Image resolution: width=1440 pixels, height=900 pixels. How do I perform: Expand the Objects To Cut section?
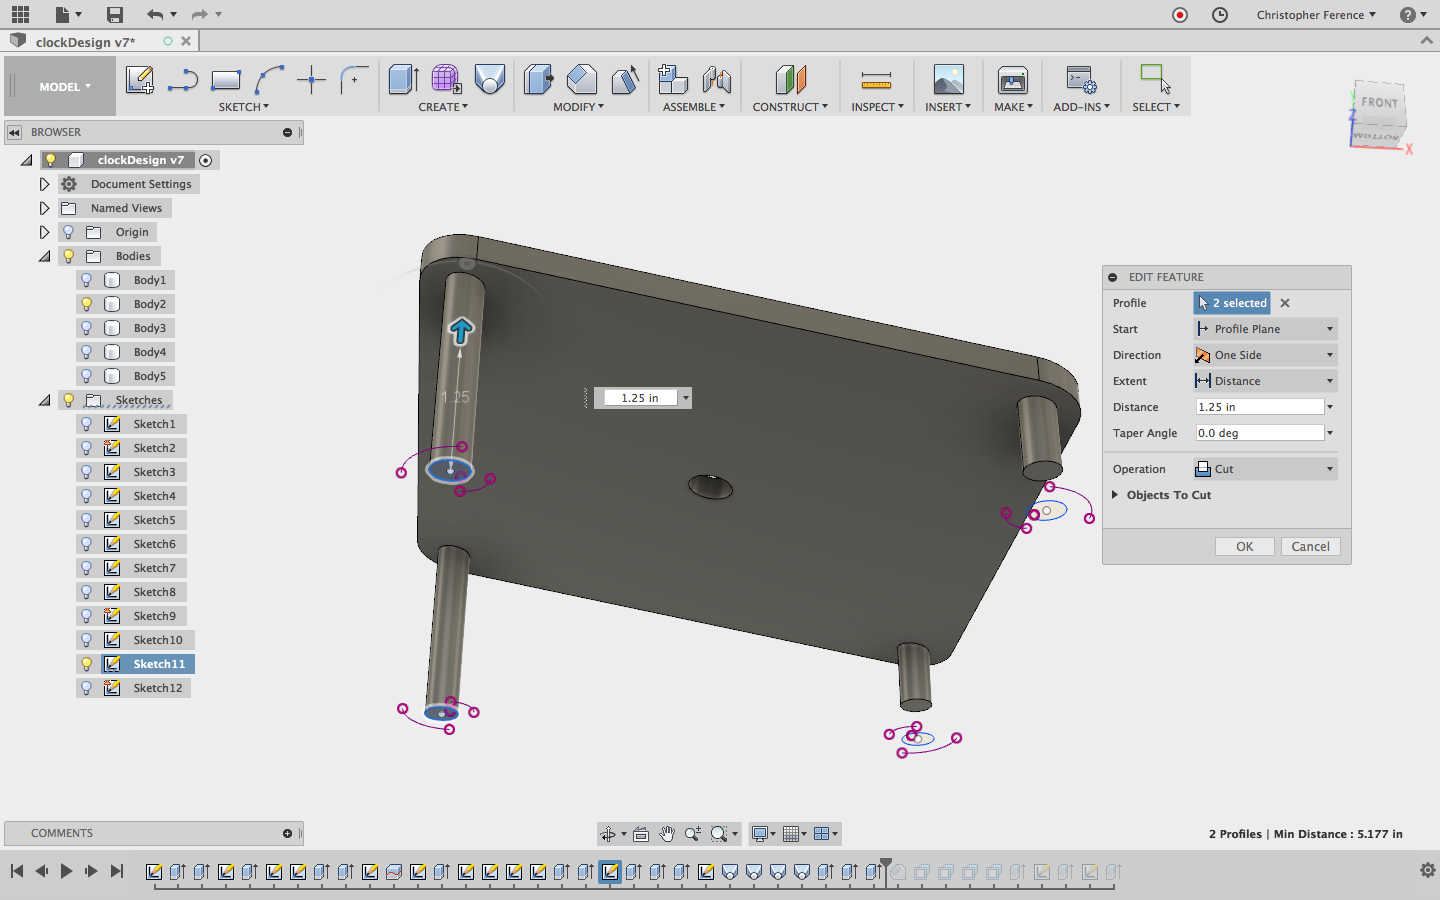(1115, 495)
